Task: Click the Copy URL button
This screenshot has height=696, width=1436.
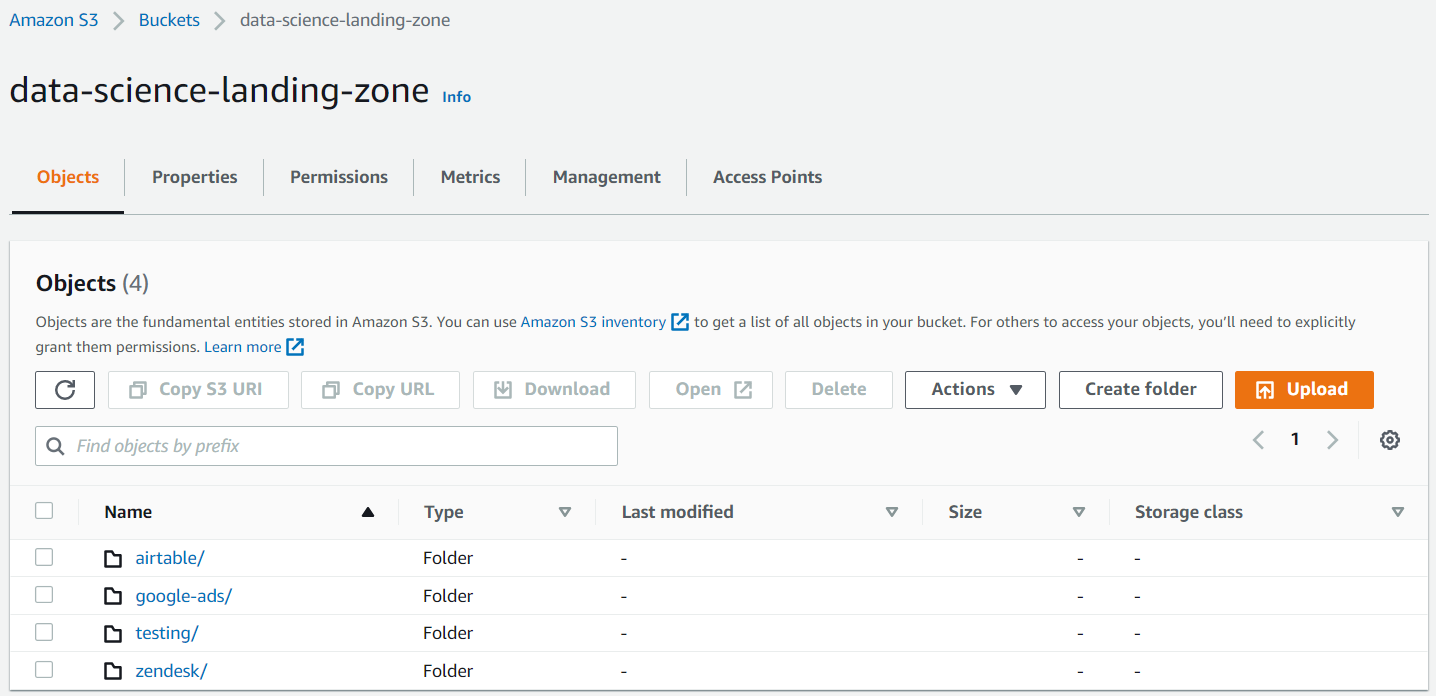Action: [x=380, y=390]
